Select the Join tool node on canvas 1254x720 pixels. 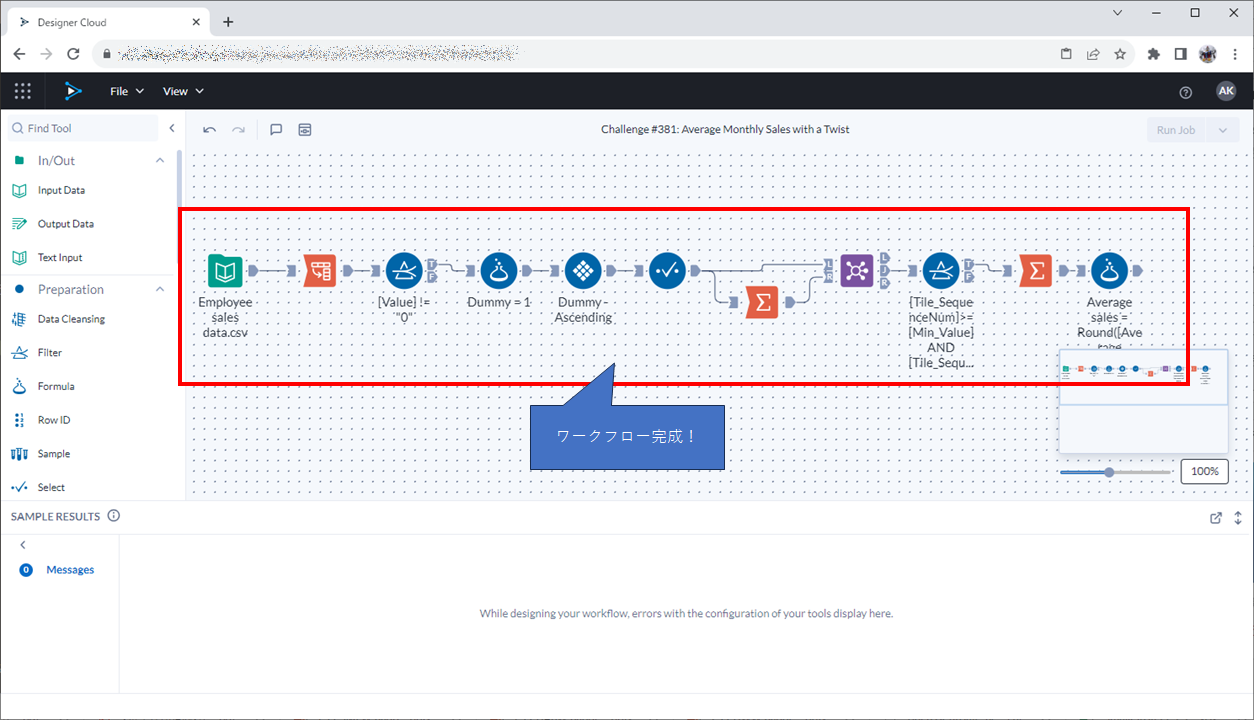tap(856, 271)
